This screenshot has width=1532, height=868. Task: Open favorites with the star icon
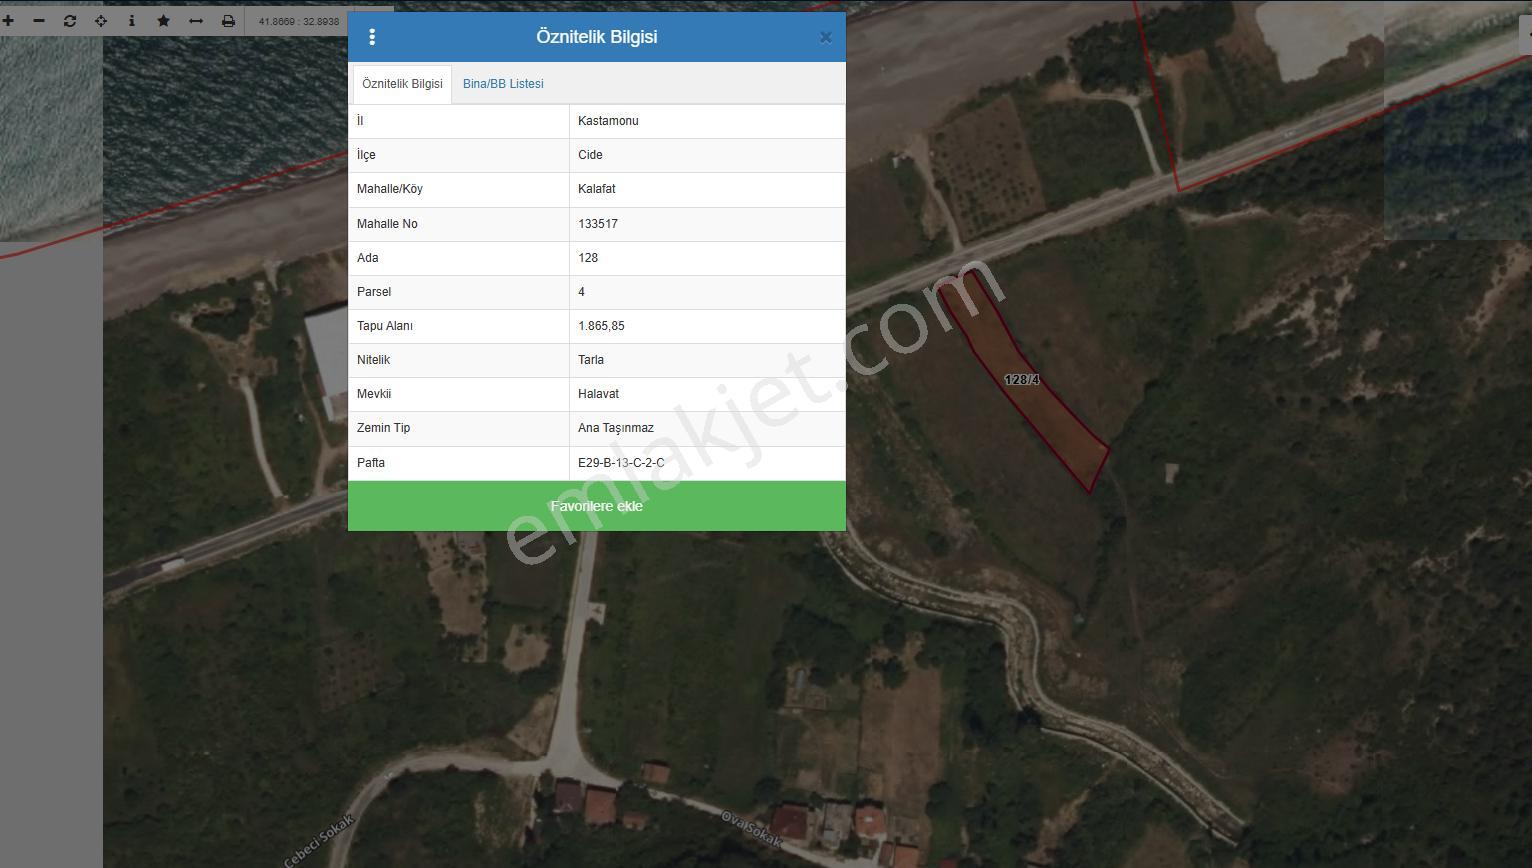pyautogui.click(x=163, y=20)
